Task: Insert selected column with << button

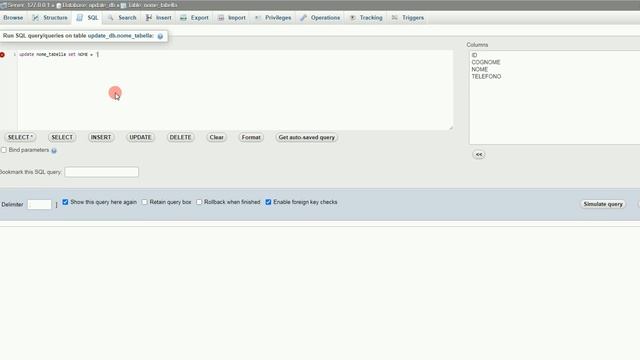Action: [479, 155]
